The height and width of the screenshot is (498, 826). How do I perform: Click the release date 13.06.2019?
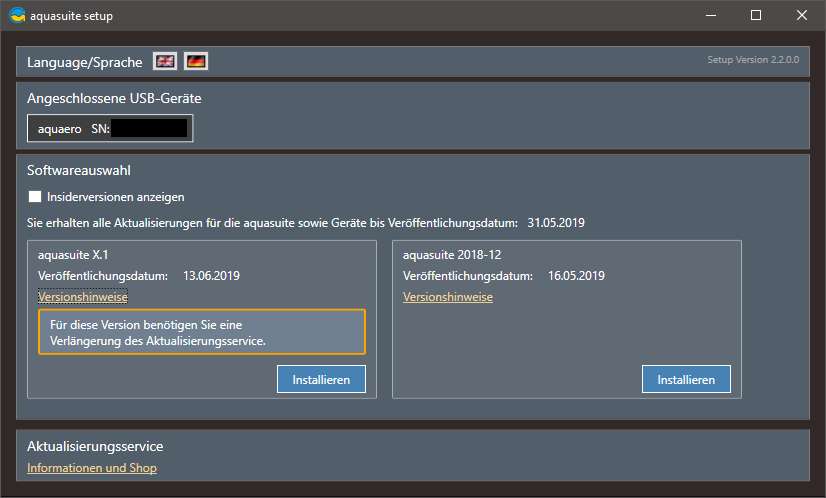point(211,276)
